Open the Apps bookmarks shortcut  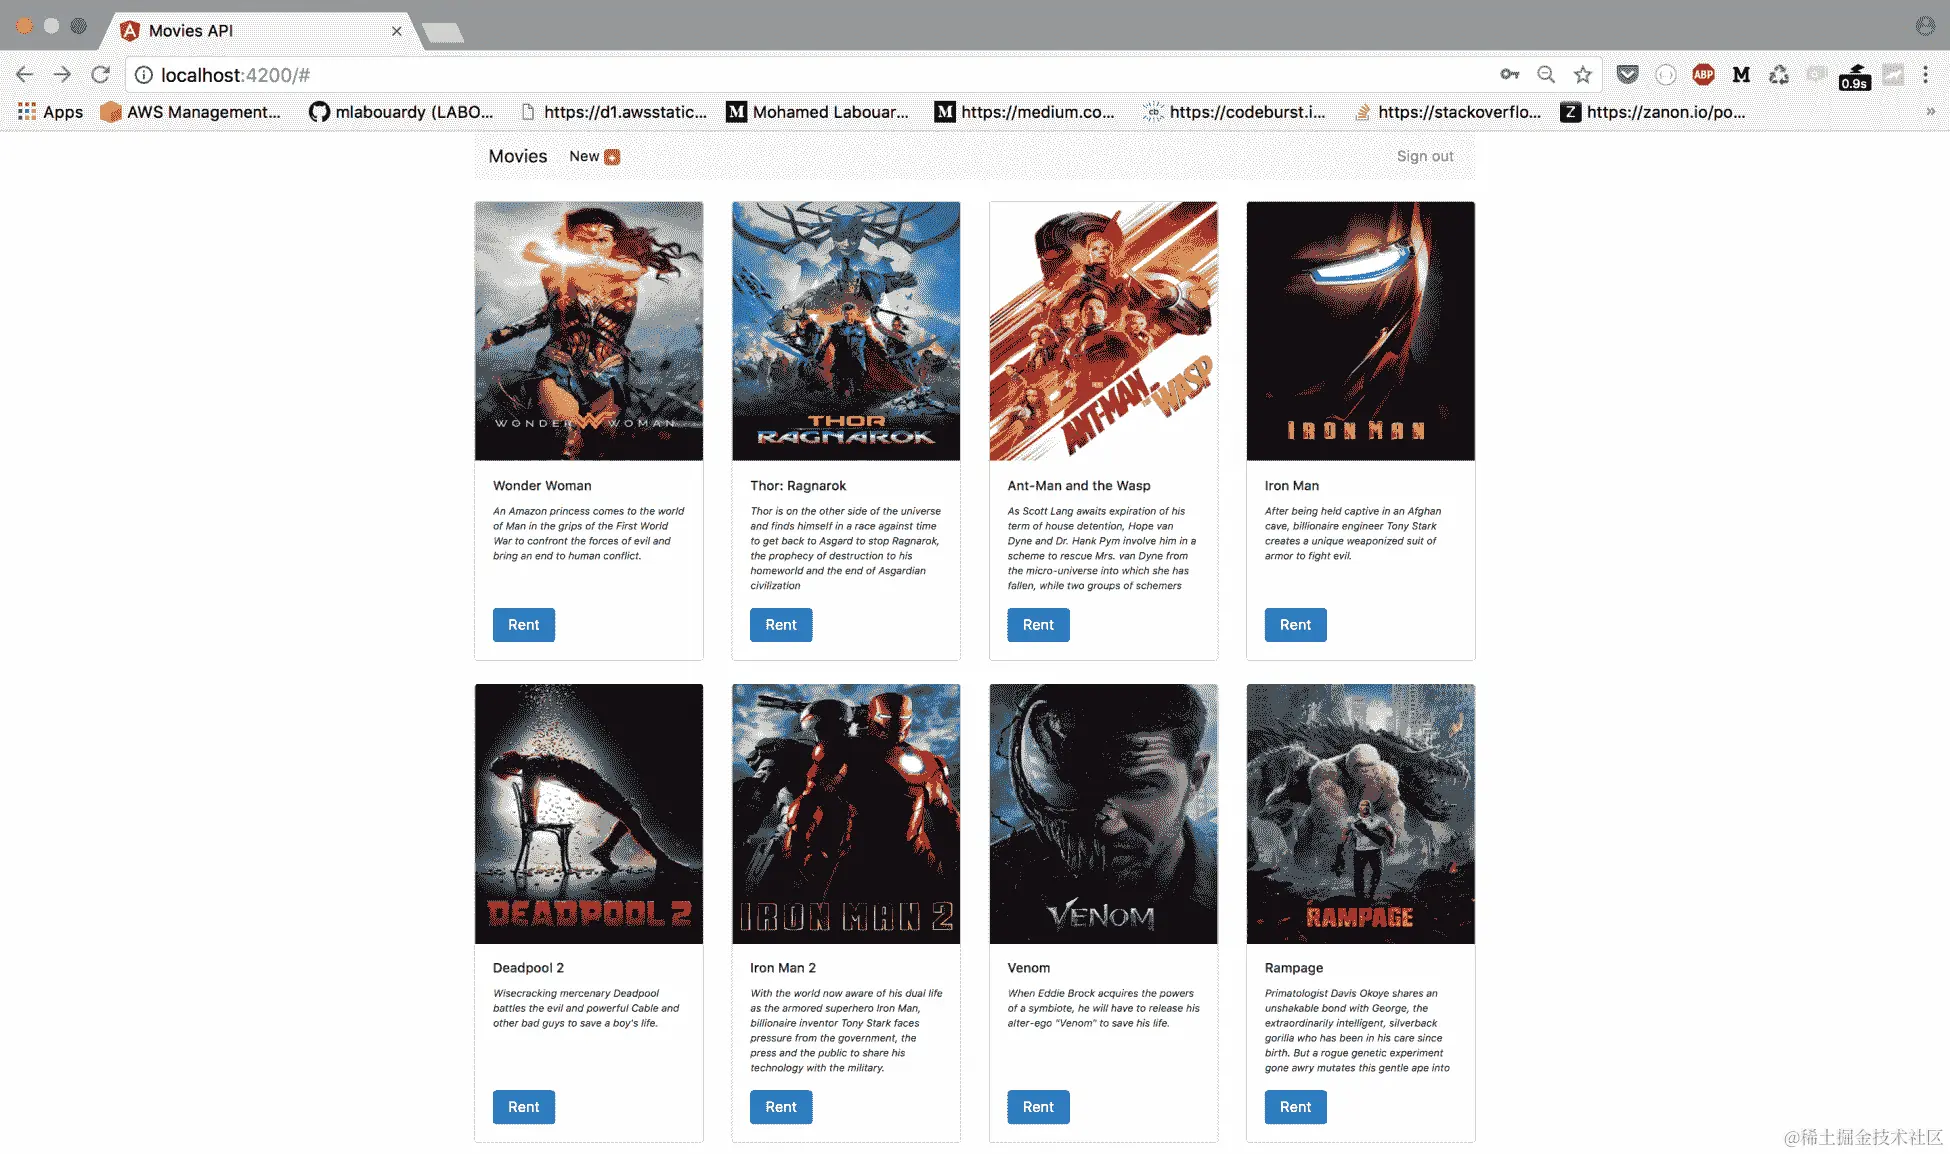click(x=50, y=112)
